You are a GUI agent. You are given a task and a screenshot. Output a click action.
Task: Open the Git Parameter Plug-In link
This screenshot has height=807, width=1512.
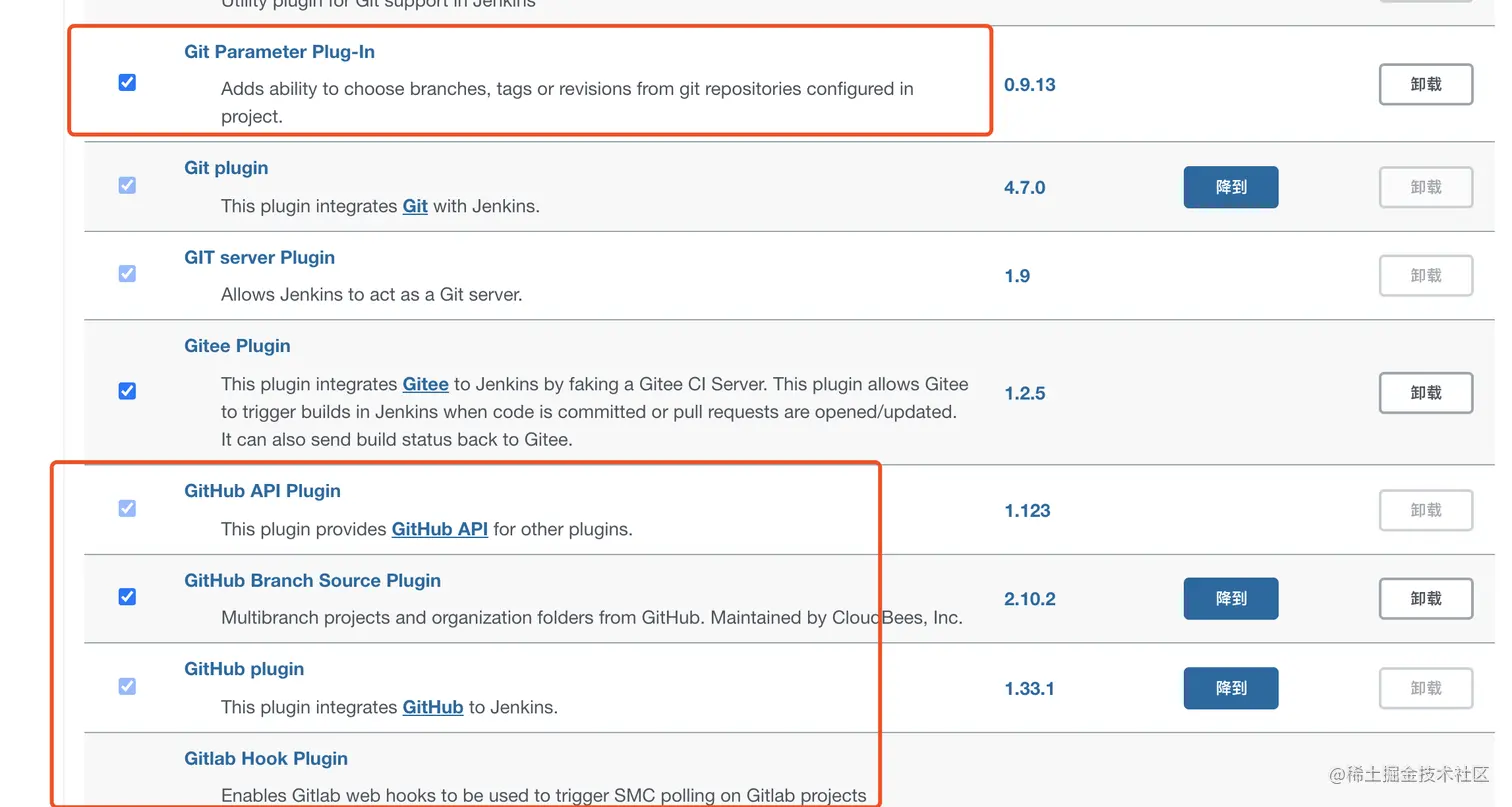(280, 52)
